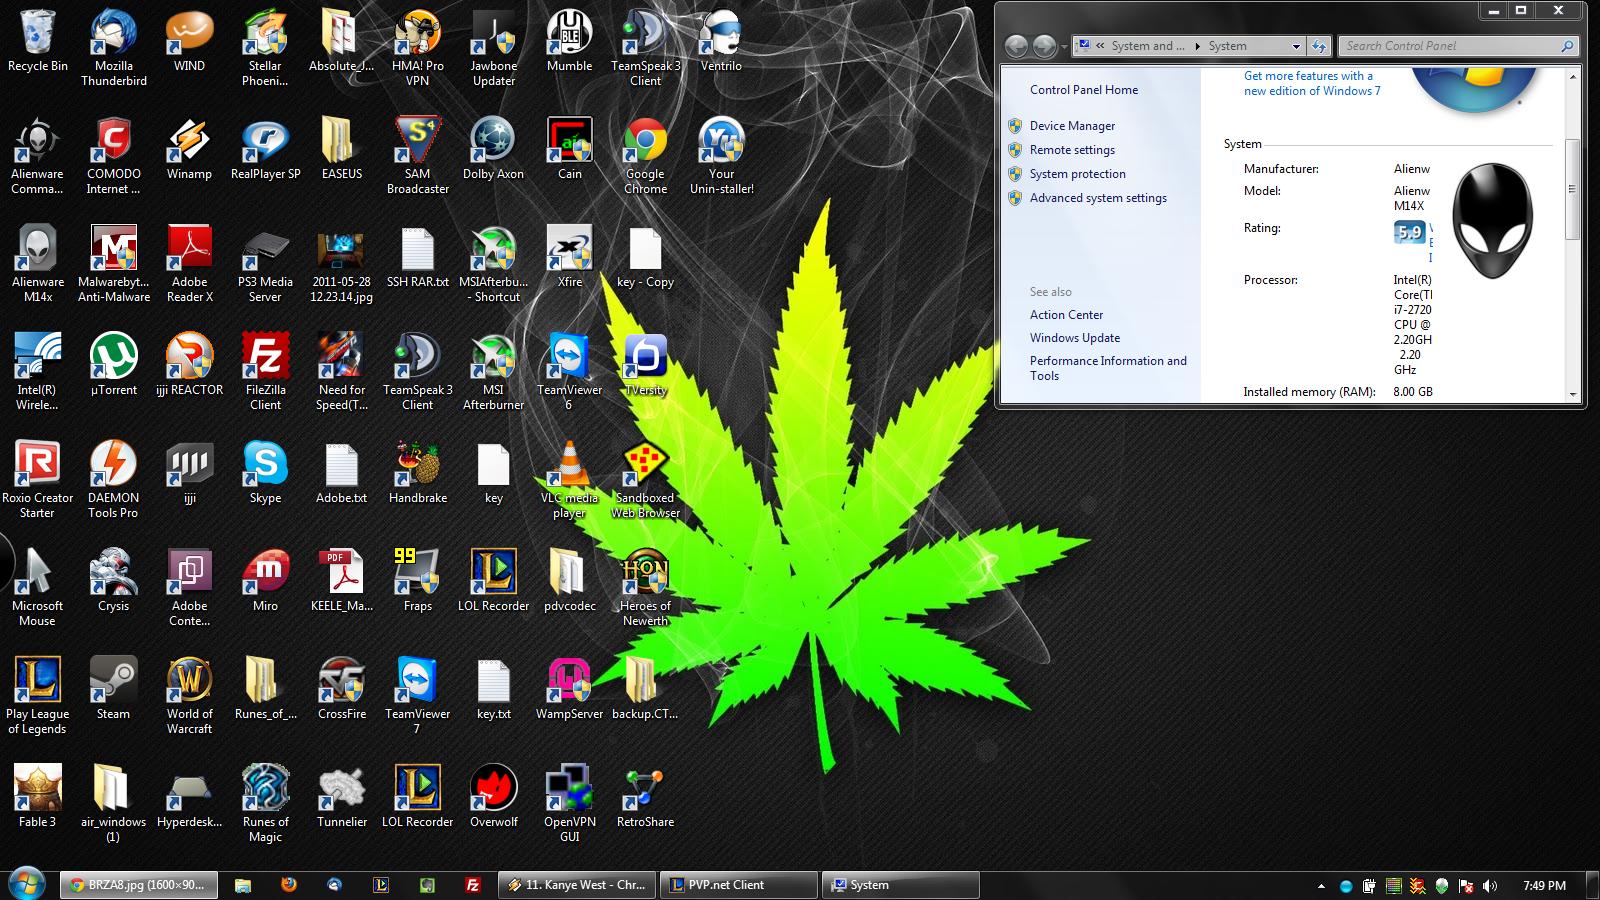
Task: Click the System window vertical scrollbar
Action: (x=1573, y=190)
